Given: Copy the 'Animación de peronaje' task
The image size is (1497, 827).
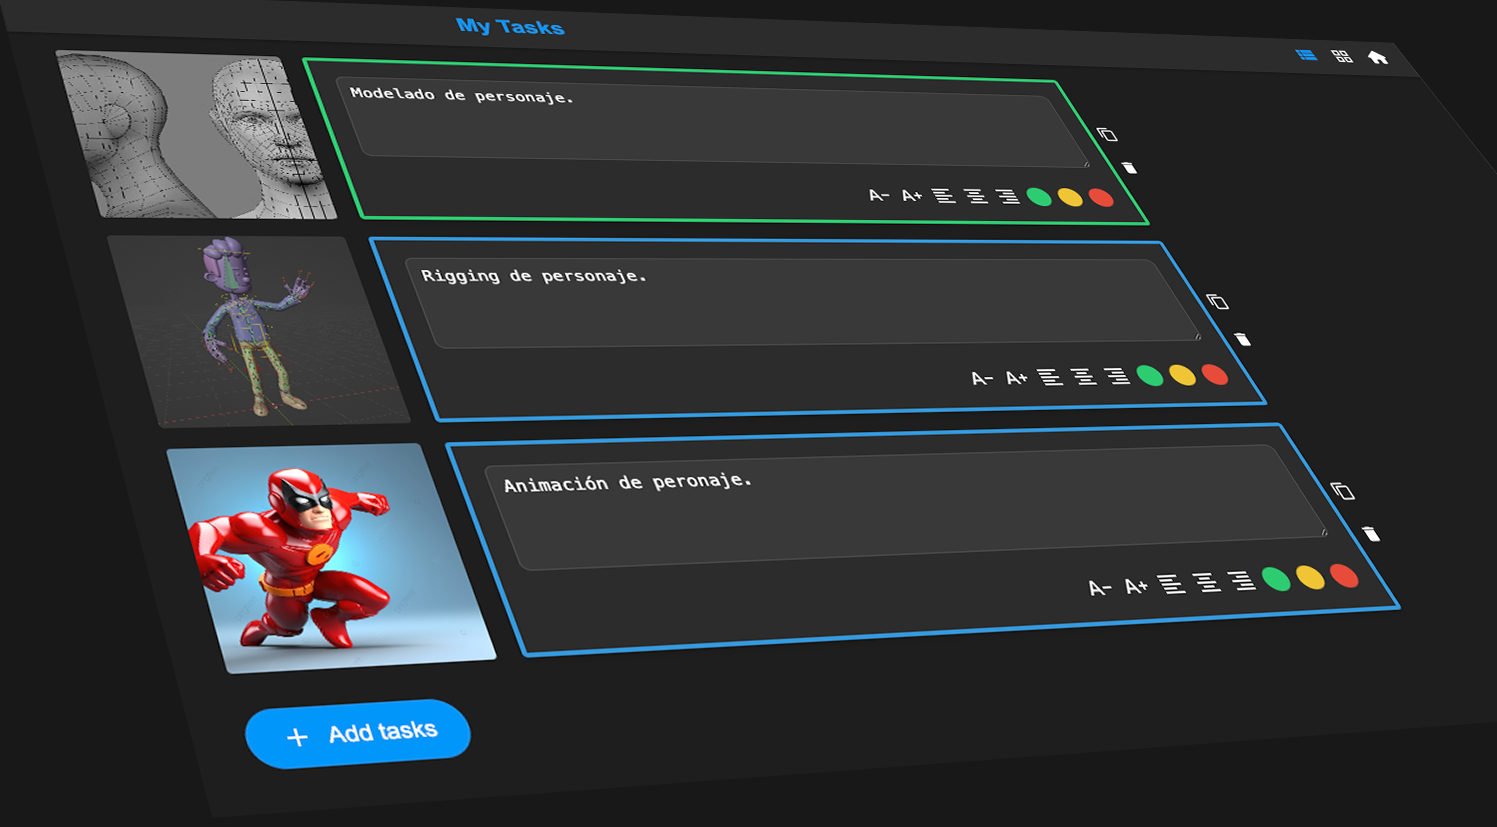Looking at the screenshot, I should [x=1342, y=491].
